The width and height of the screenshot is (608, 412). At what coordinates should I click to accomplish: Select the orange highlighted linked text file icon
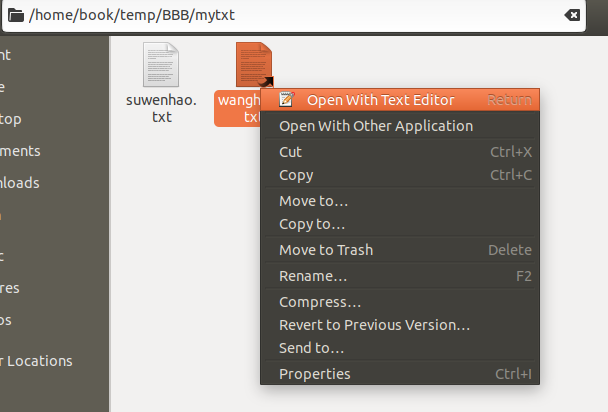click(x=254, y=65)
